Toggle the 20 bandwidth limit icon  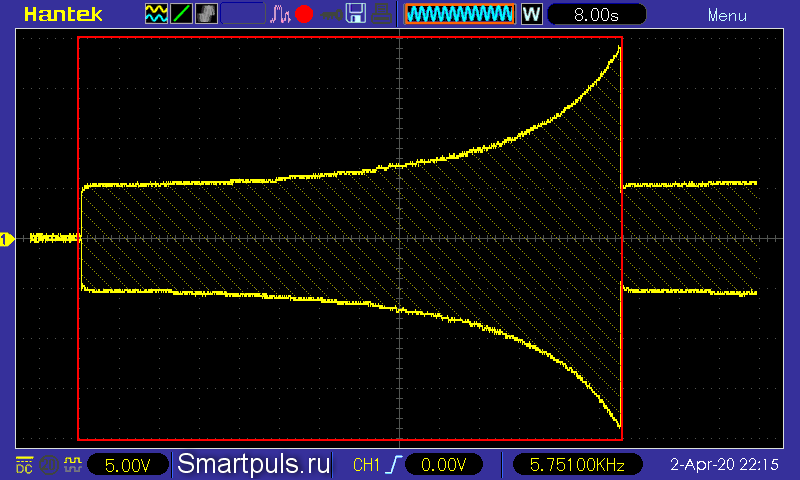[49, 465]
